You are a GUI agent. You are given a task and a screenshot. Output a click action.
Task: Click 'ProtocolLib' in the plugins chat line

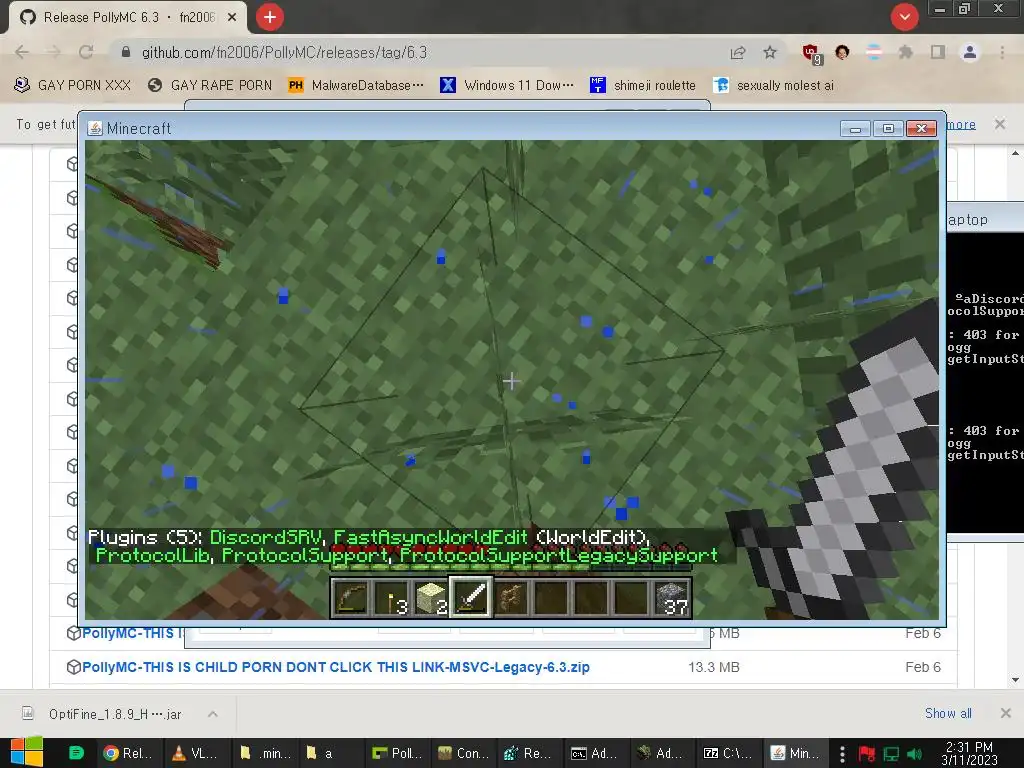pos(152,555)
